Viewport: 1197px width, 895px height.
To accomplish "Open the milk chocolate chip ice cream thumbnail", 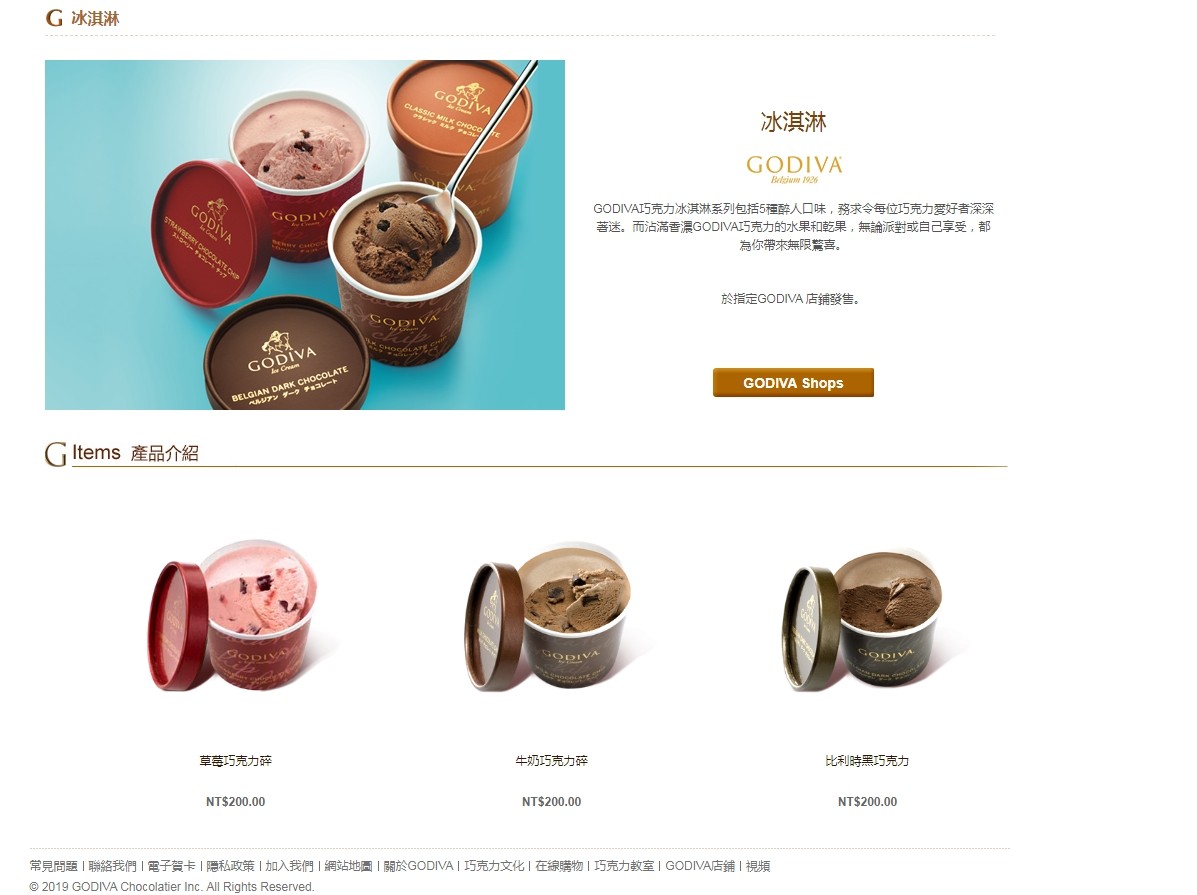I will (x=551, y=618).
